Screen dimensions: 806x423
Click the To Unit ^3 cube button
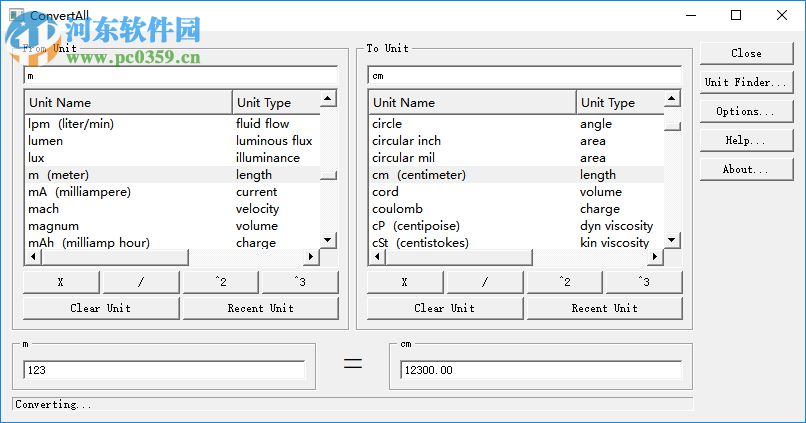[x=644, y=282]
